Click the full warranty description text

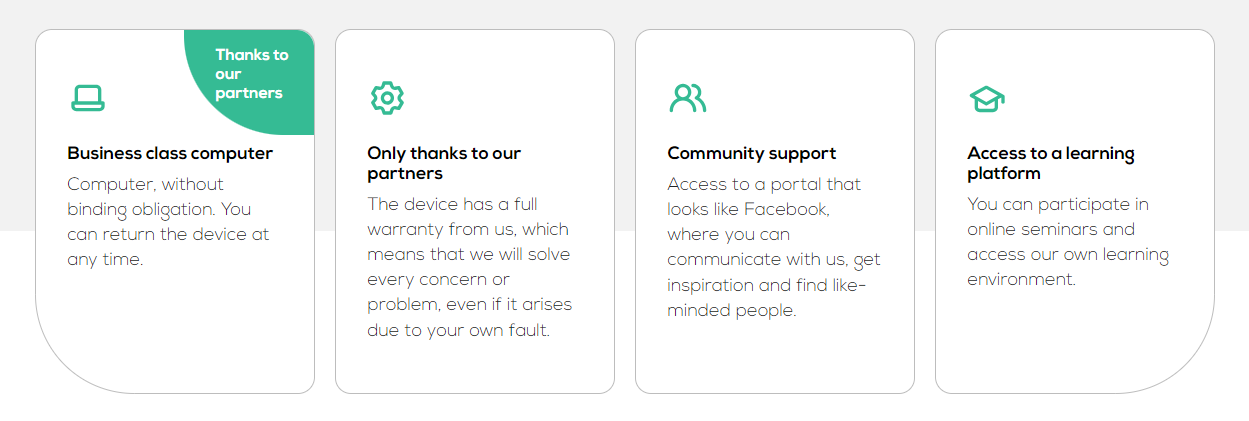click(469, 266)
